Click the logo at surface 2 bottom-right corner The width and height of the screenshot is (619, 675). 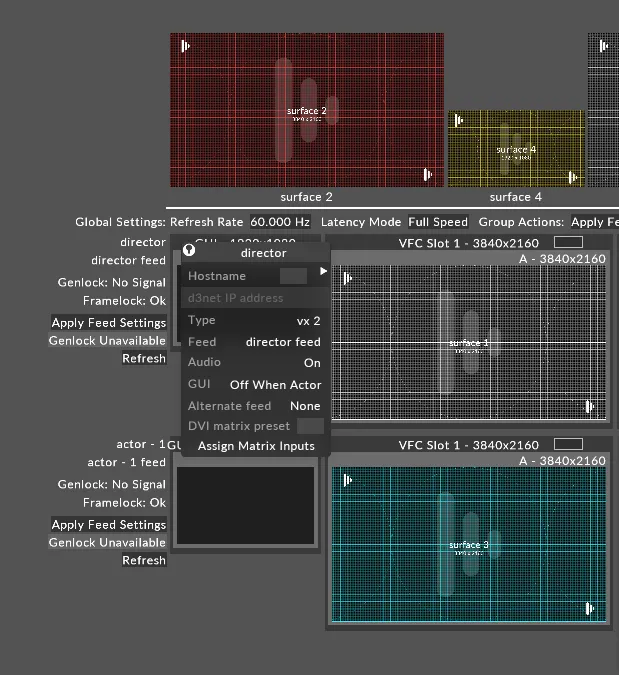[429, 174]
